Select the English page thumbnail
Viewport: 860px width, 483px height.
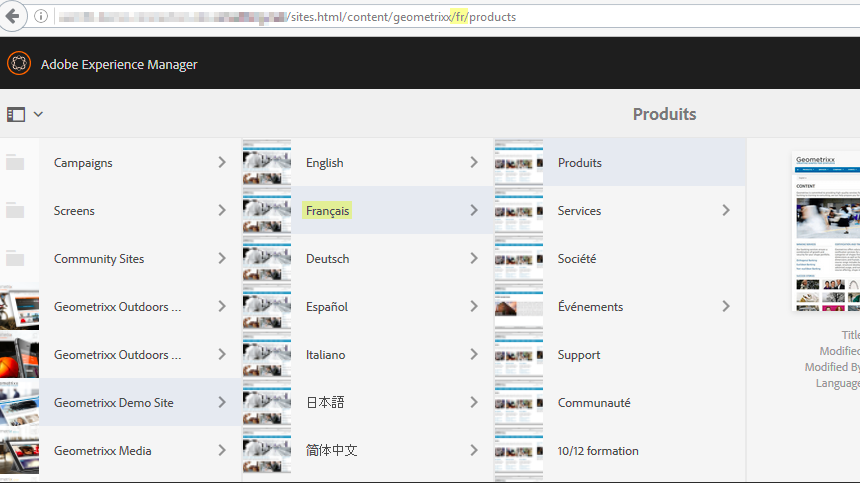(267, 162)
